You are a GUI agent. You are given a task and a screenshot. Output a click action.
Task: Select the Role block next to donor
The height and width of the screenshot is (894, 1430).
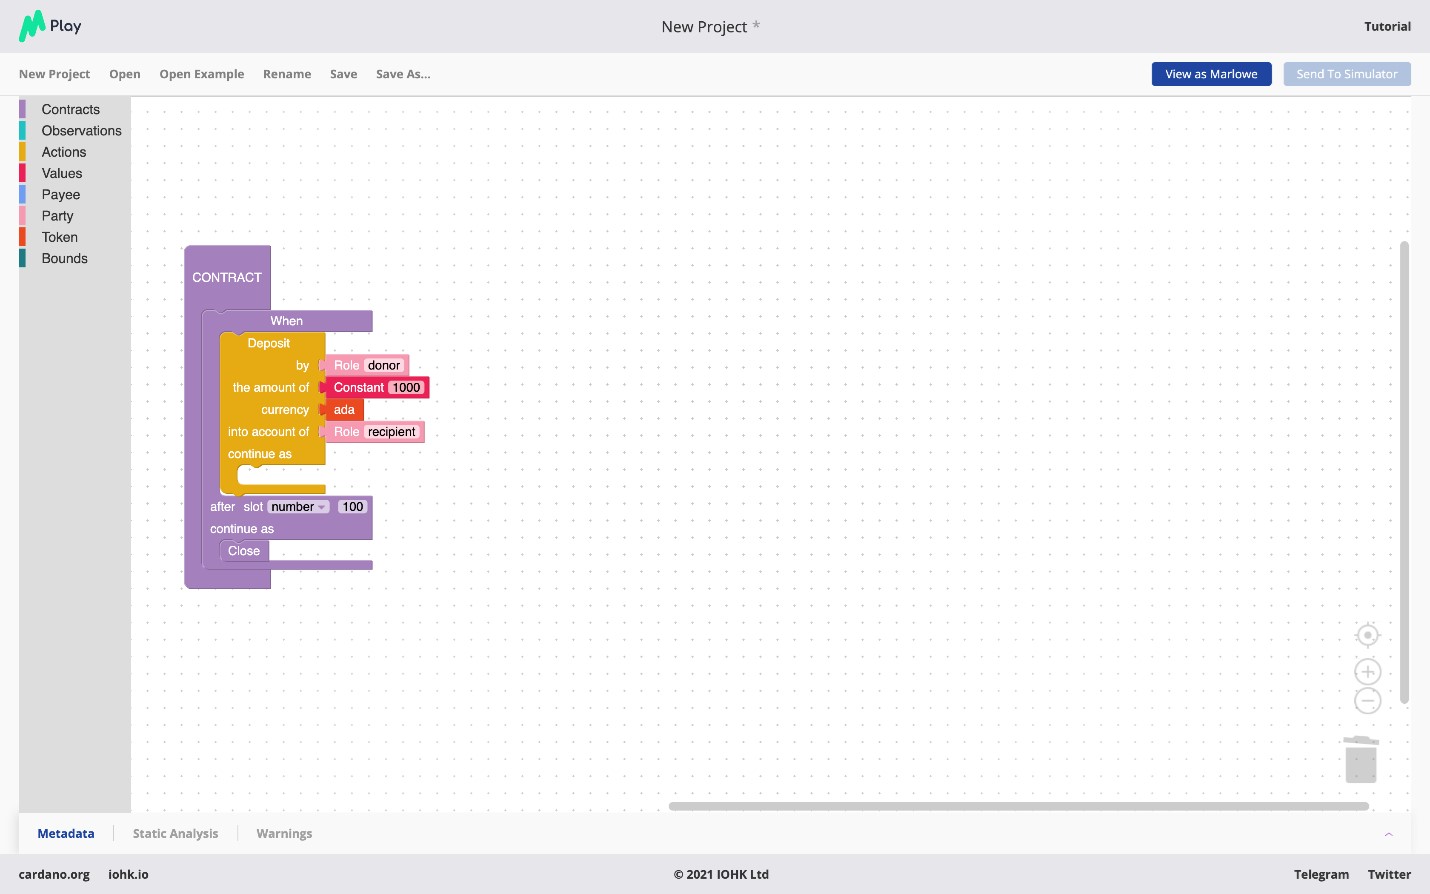(346, 366)
